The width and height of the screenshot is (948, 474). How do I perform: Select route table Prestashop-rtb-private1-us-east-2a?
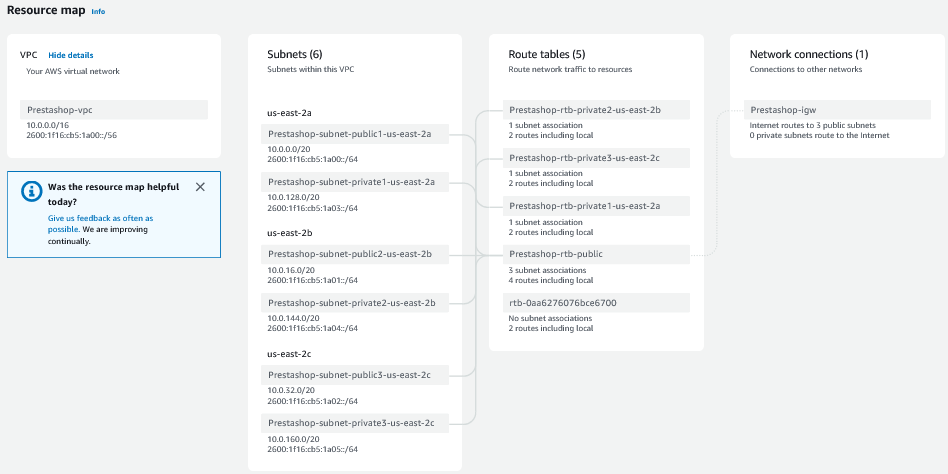pyautogui.click(x=585, y=206)
